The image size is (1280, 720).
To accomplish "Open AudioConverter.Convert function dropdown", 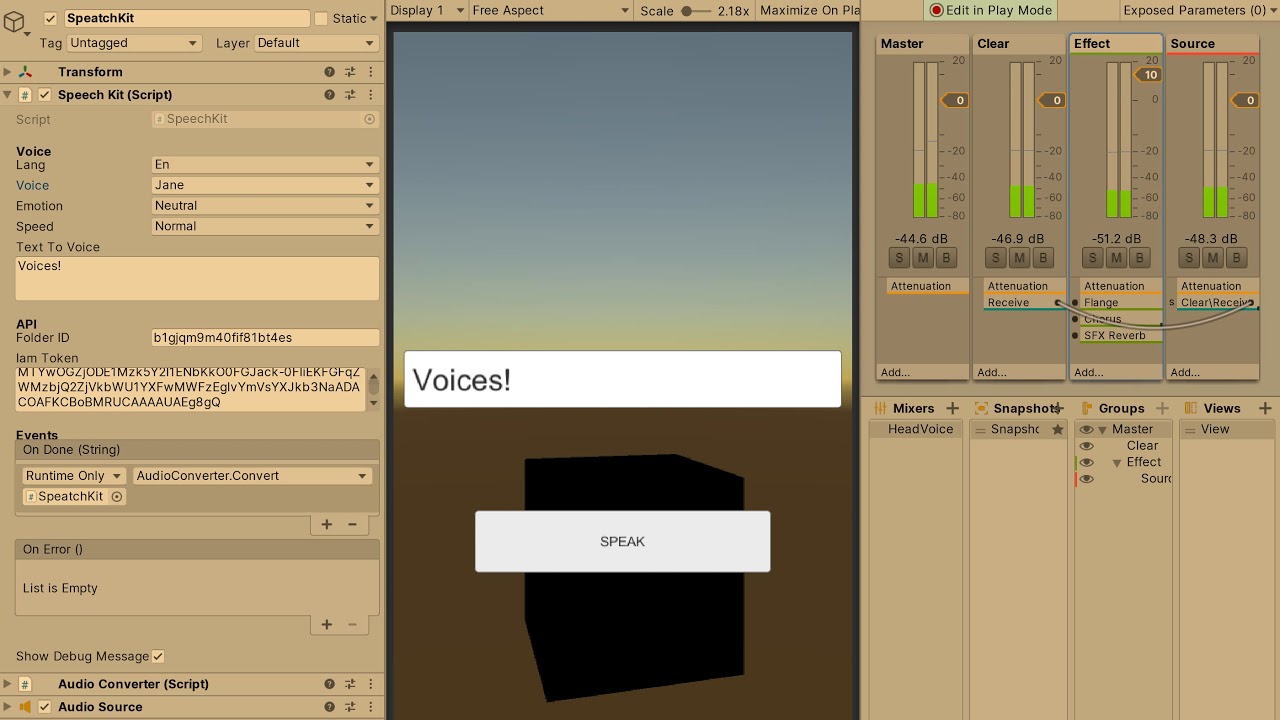I will pyautogui.click(x=252, y=476).
